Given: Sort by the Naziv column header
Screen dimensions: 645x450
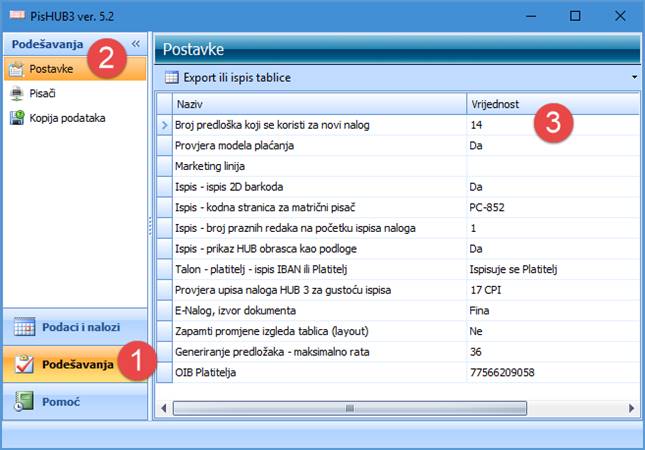Looking at the screenshot, I should coord(320,104).
